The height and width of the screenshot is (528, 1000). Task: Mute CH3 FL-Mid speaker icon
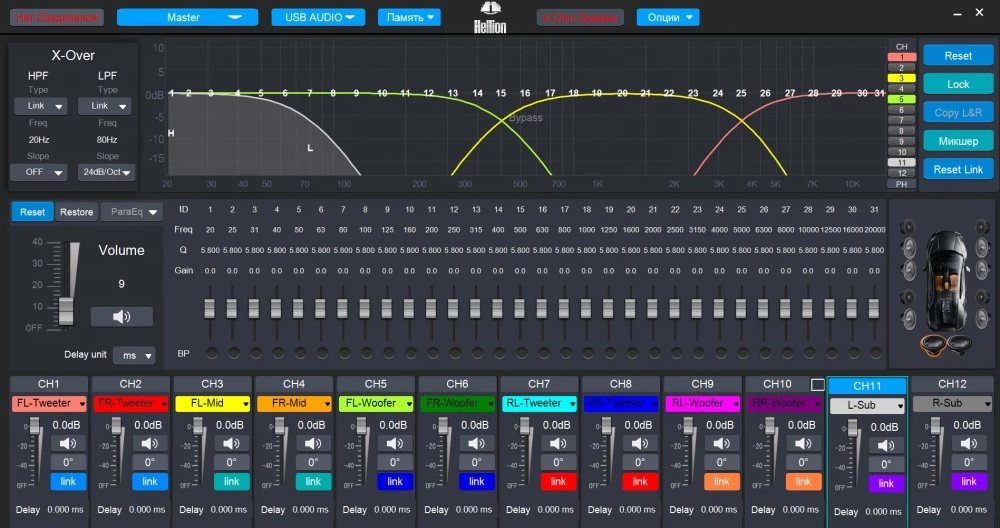tap(232, 443)
